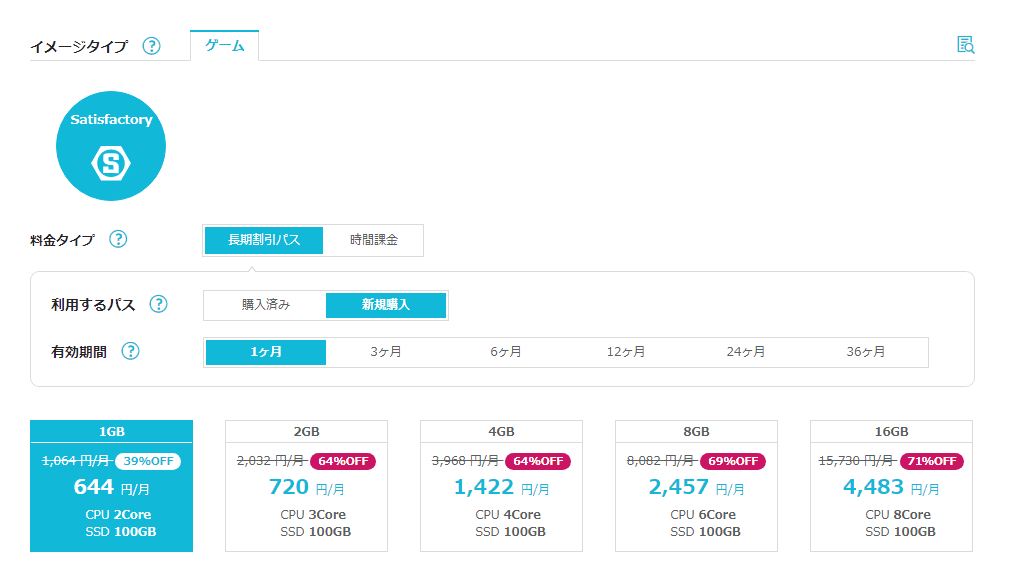This screenshot has width=1015, height=566.
Task: Click struck-through price 3,968 円/月
Action: 466,460
